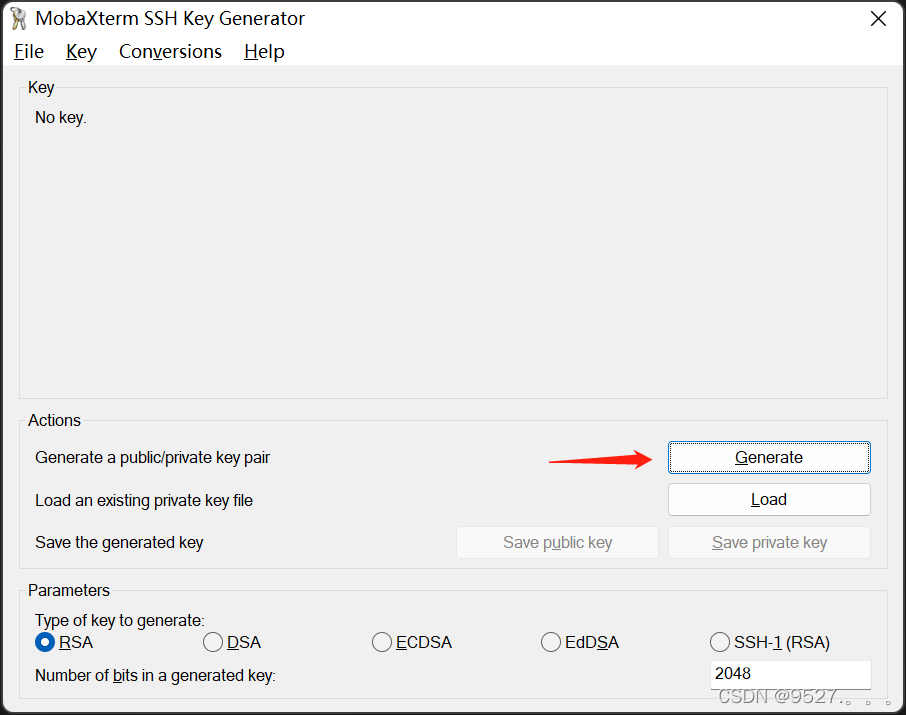Select the EdDSA key type

coord(550,642)
